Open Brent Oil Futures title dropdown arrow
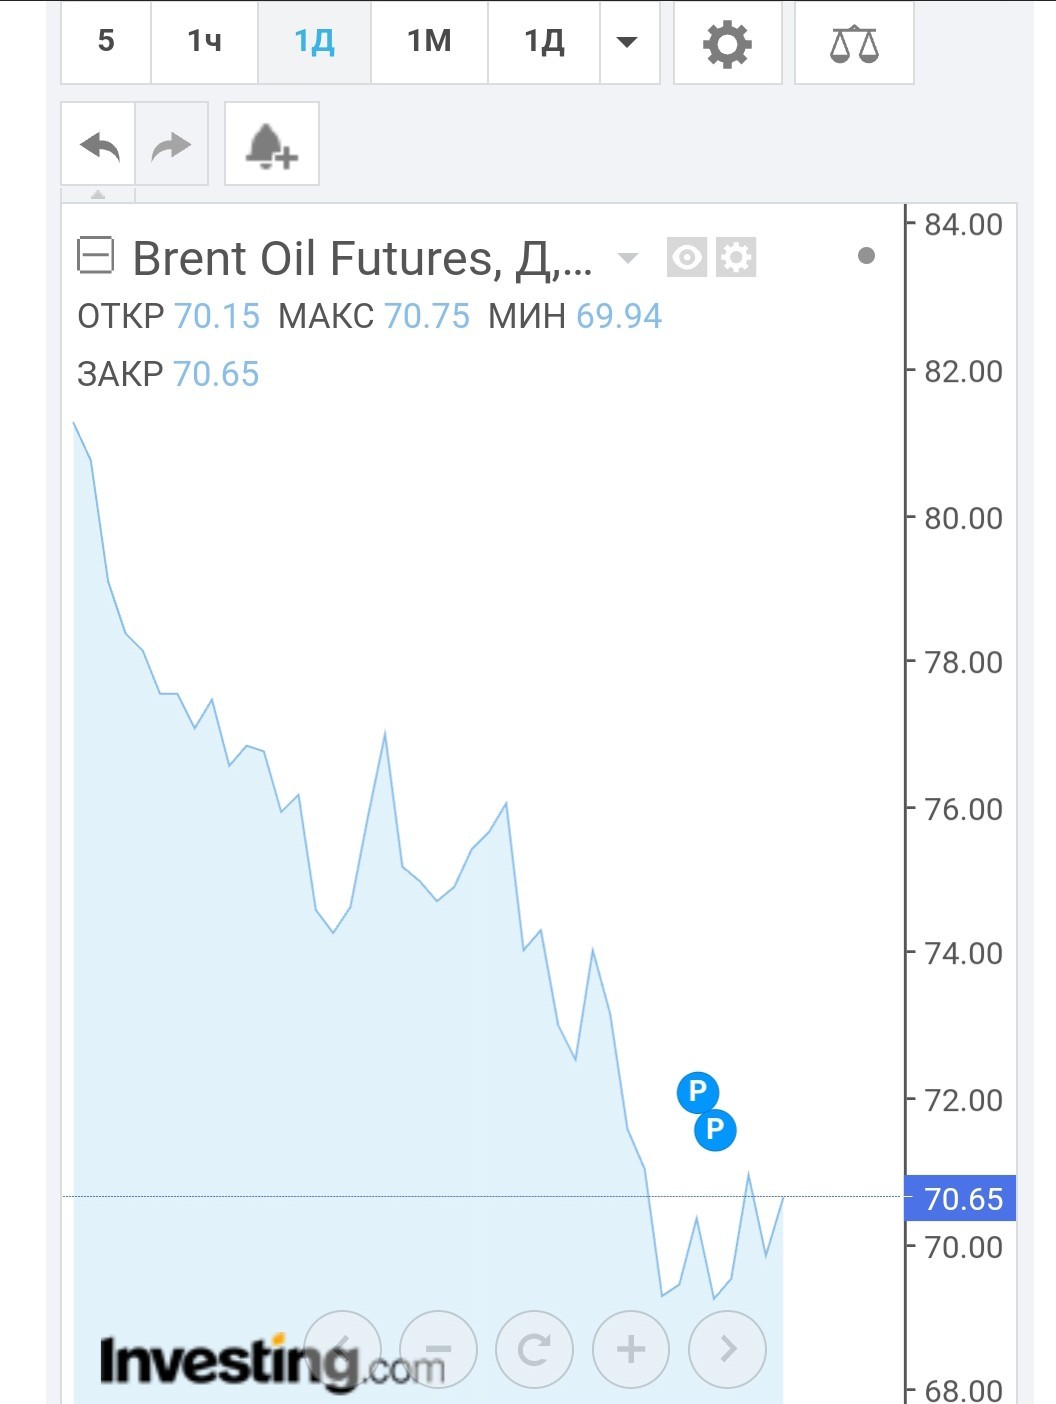The height and width of the screenshot is (1404, 1056). tap(628, 259)
